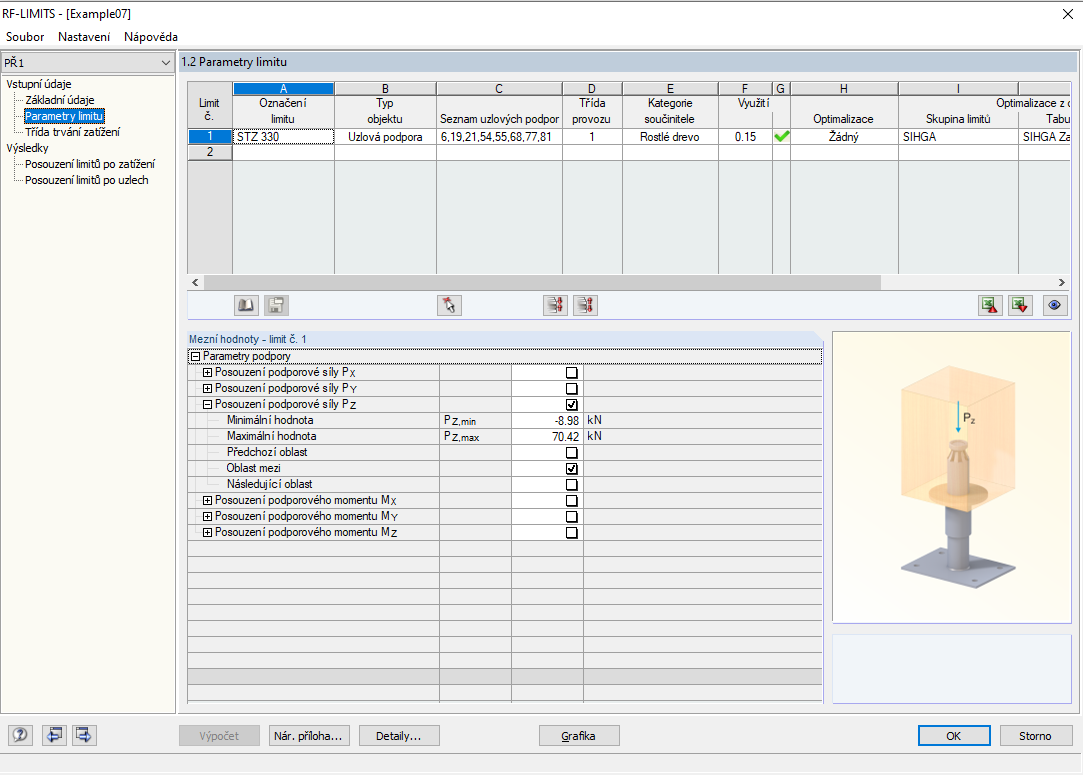Import from Excel icon with down arrow

click(1020, 305)
